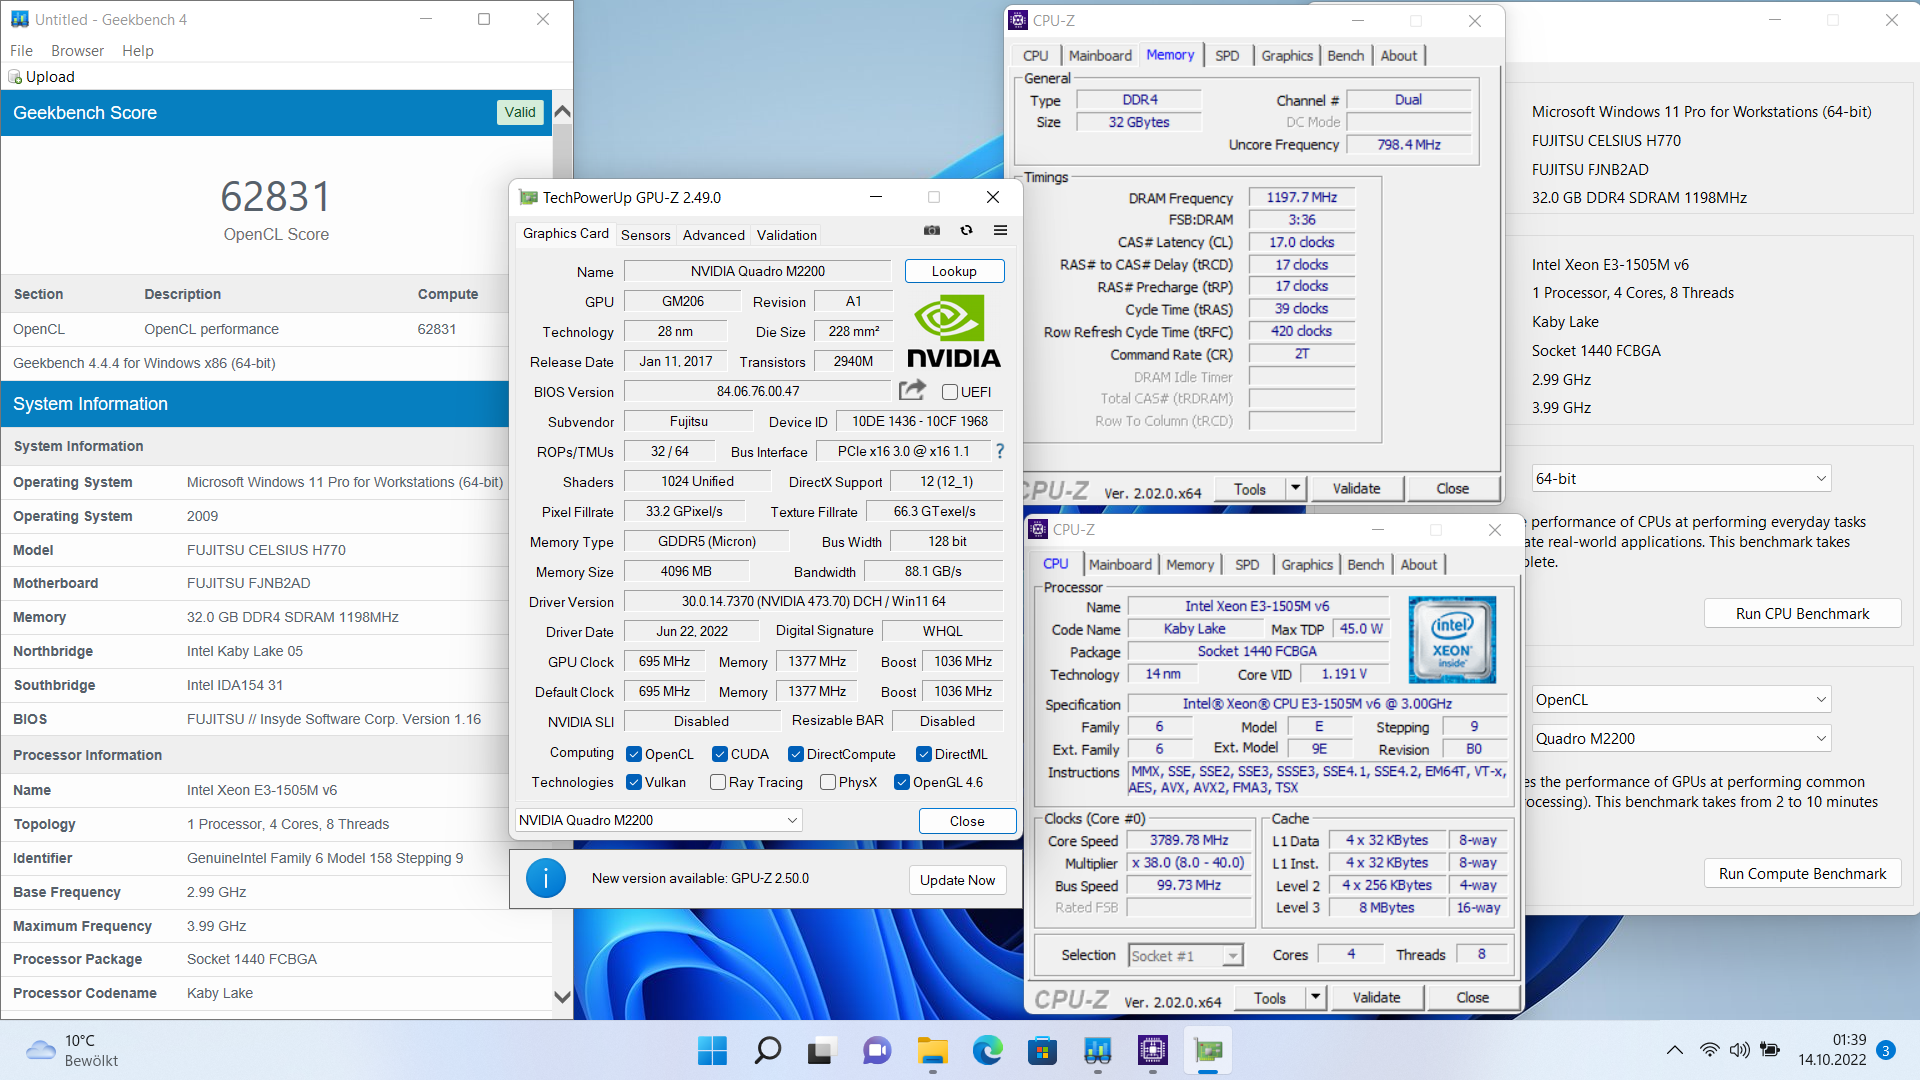
Task: Click Run CPU Benchmark button
Action: (1802, 614)
